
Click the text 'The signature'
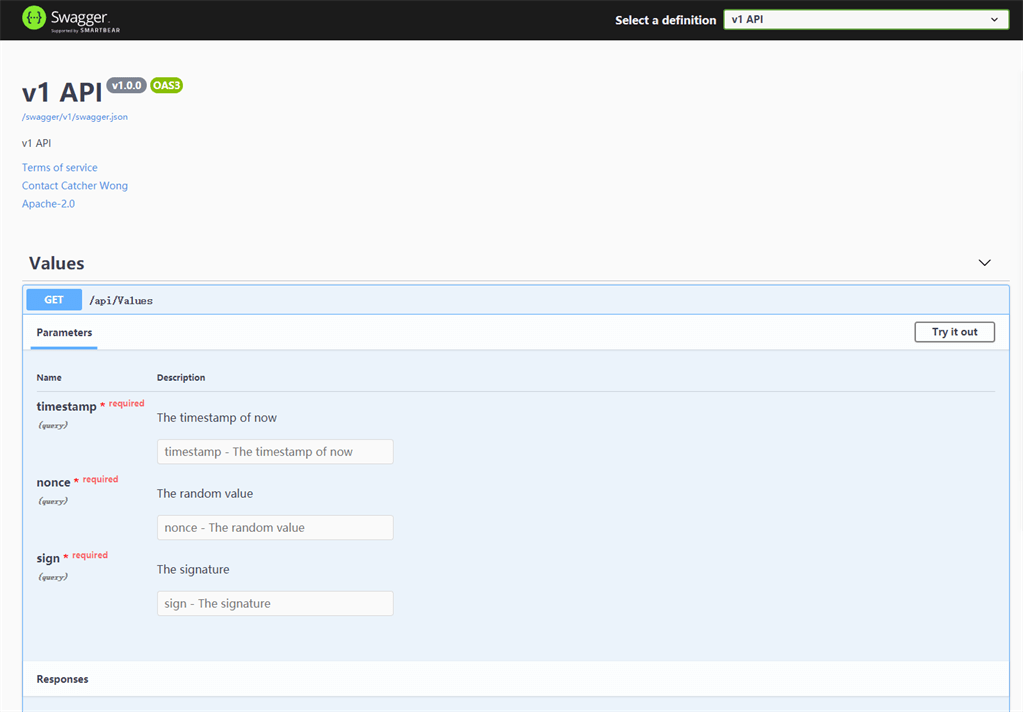[193, 569]
